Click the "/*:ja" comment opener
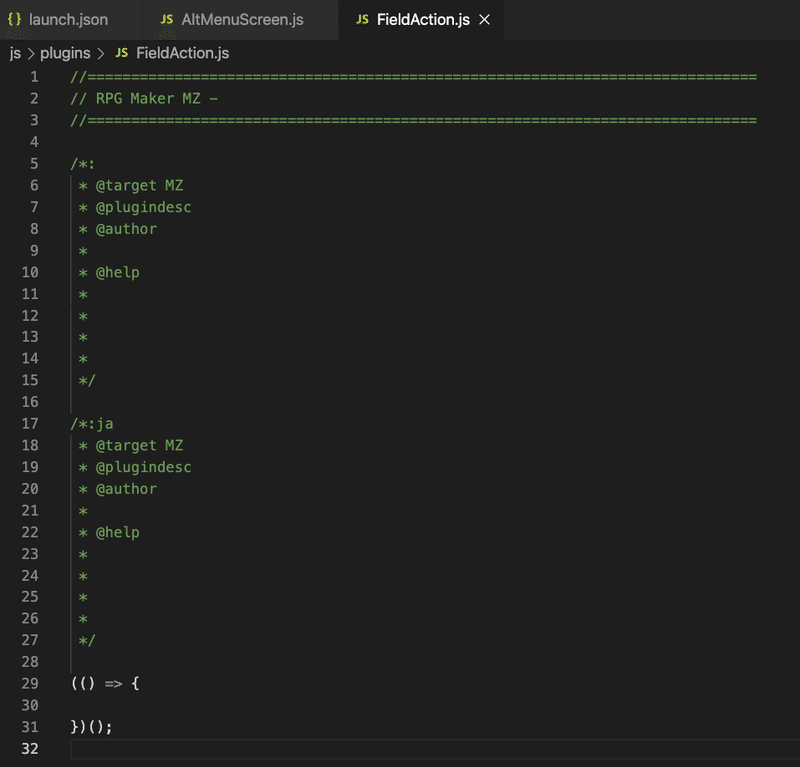800x767 pixels. [x=92, y=424]
